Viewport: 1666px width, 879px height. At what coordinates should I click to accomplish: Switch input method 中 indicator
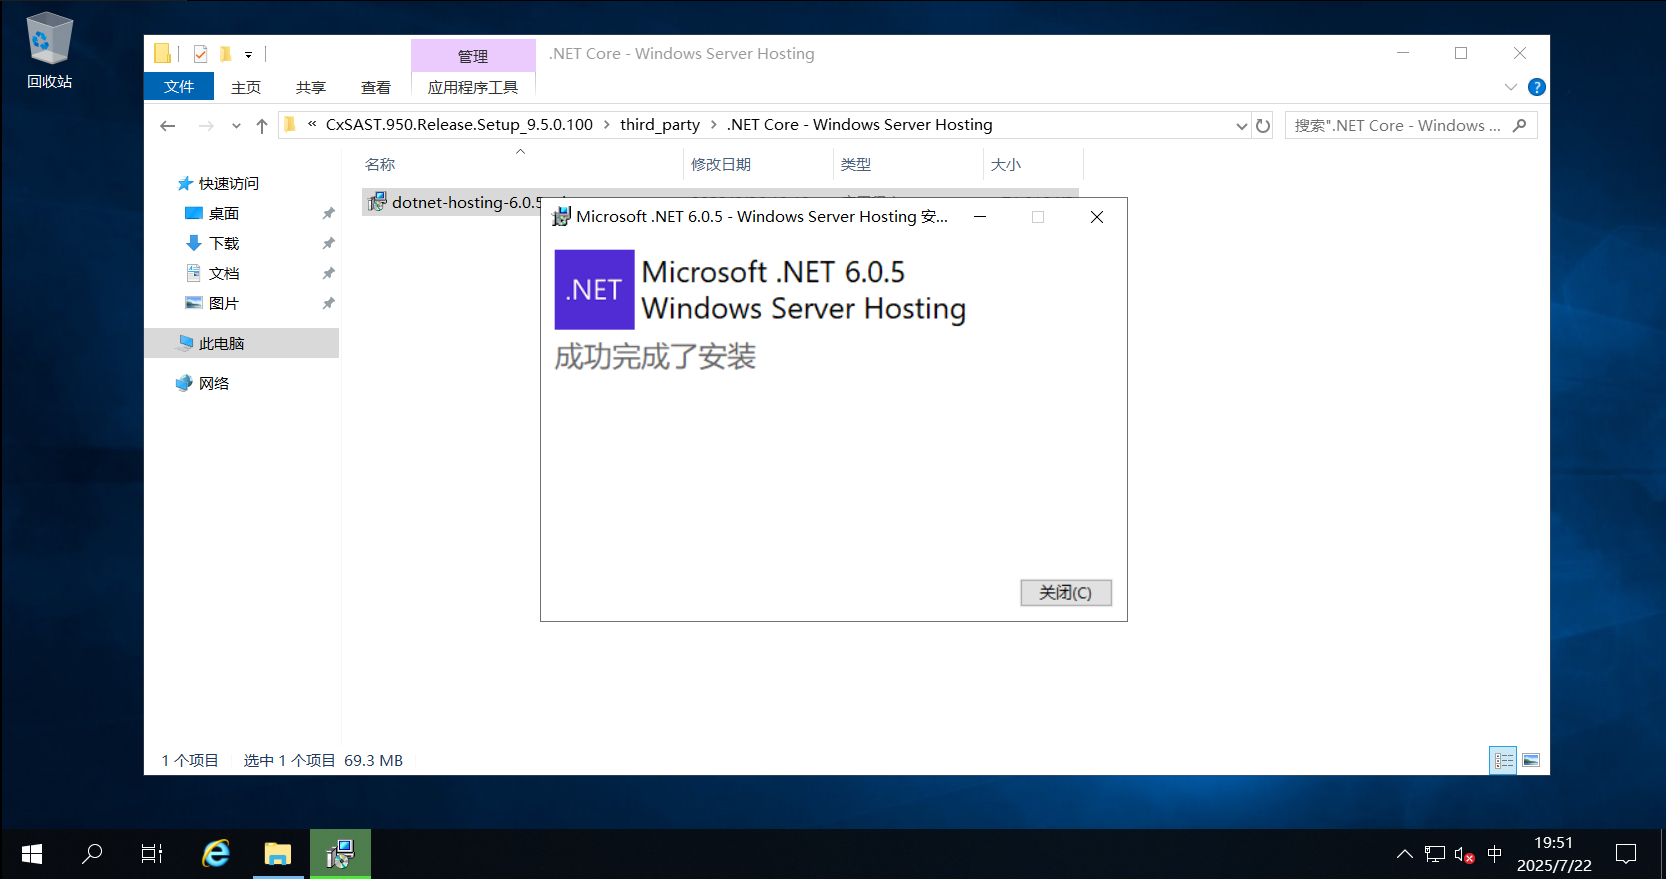click(x=1495, y=854)
